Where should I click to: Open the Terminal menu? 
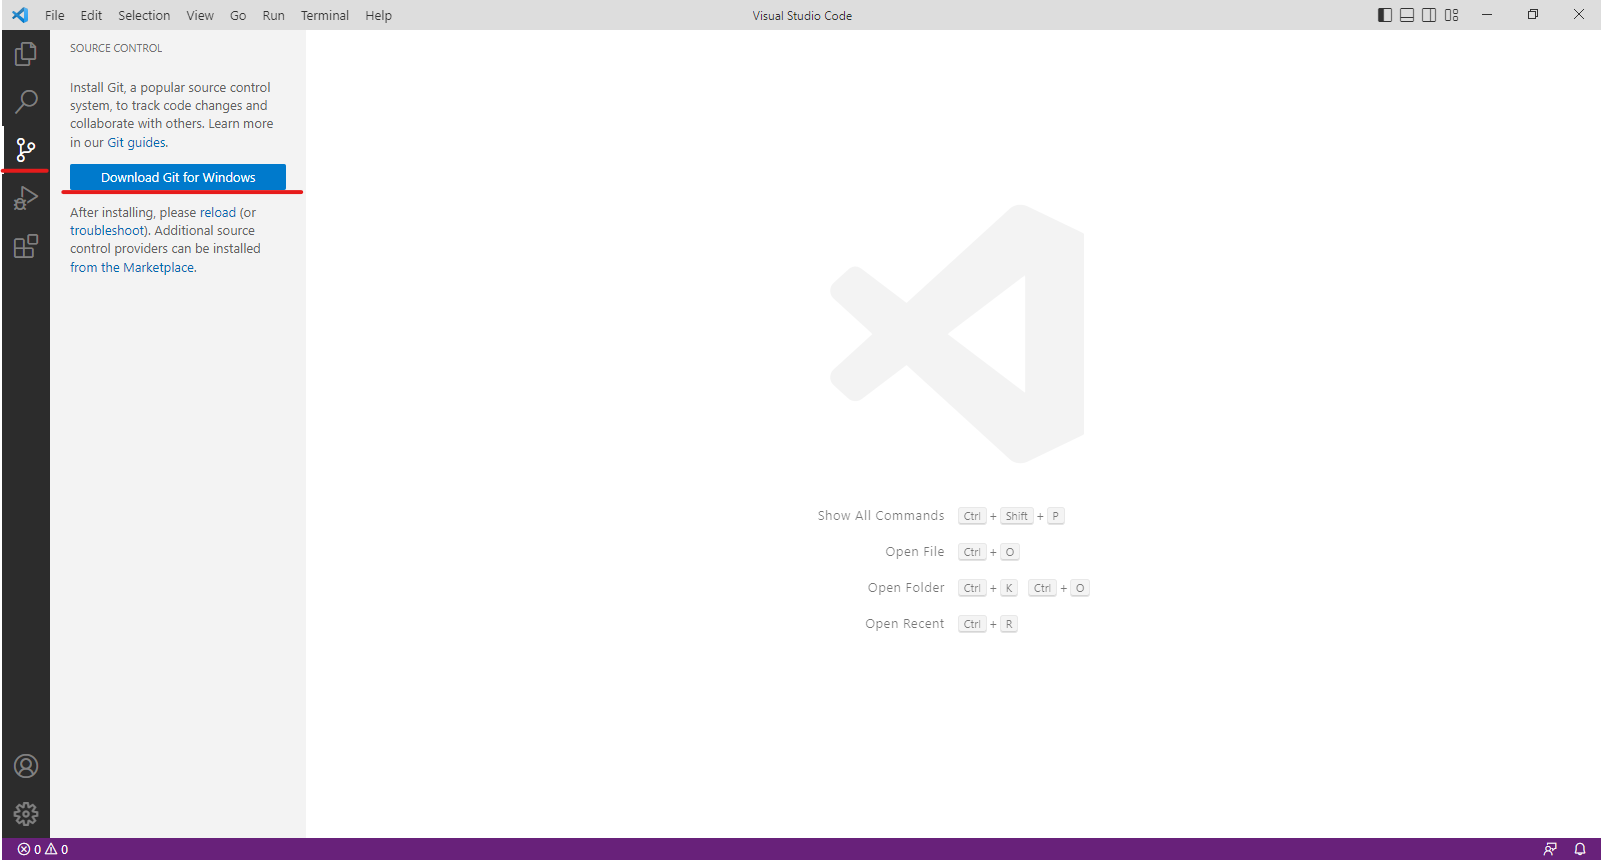[325, 15]
